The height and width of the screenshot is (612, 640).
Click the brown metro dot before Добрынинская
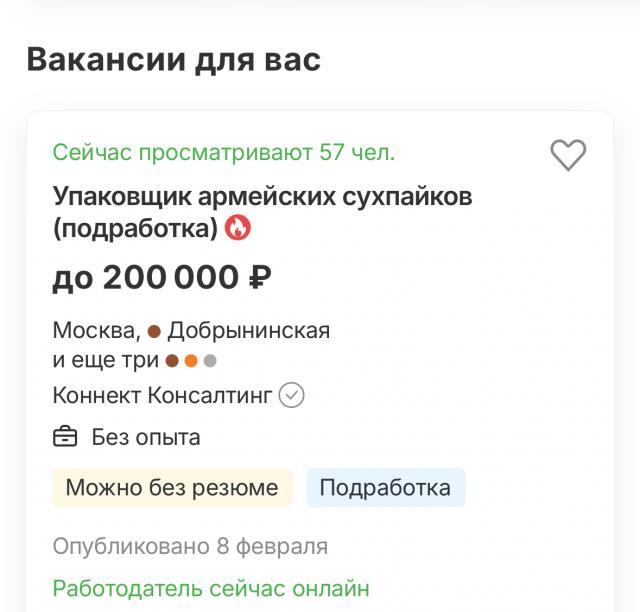coord(154,331)
